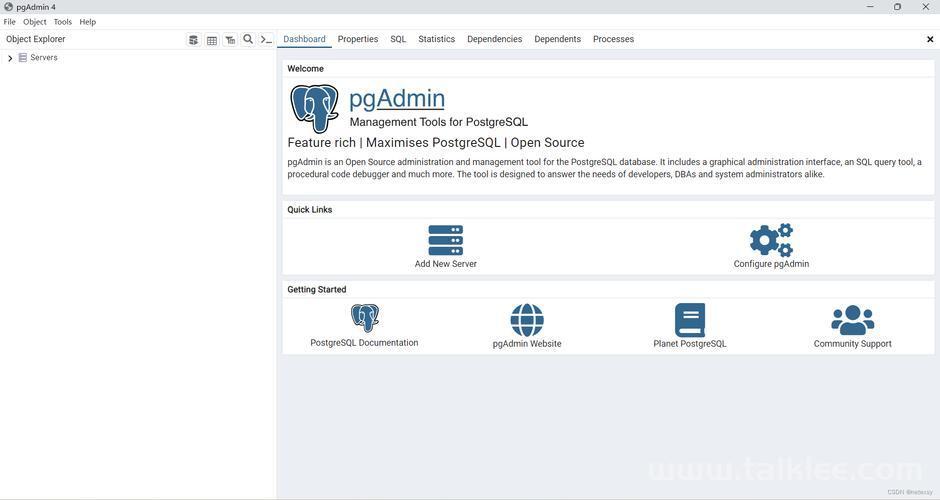
Task: Click the Community Support people icon
Action: pyautogui.click(x=852, y=320)
